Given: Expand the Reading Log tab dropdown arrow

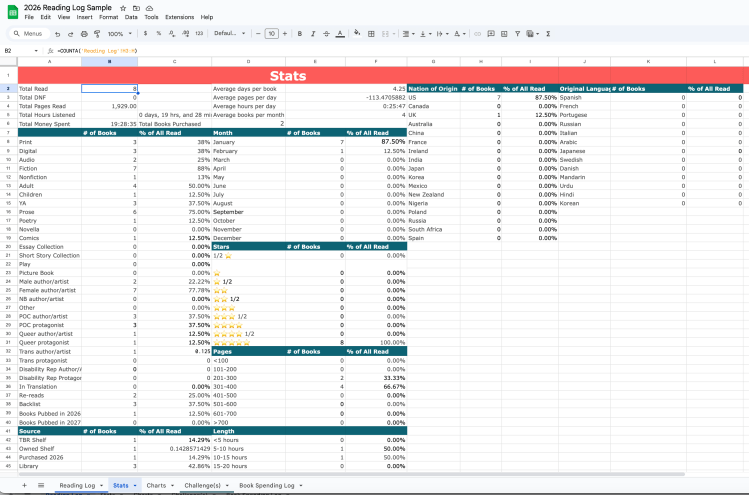Looking at the screenshot, I should pos(102,485).
